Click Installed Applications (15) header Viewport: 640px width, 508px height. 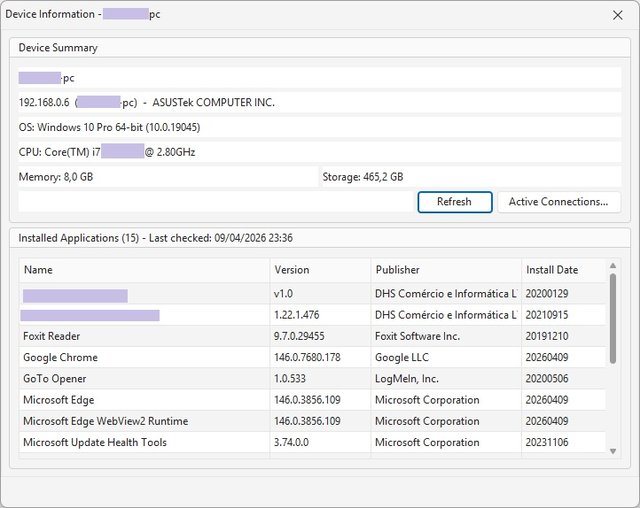click(156, 238)
